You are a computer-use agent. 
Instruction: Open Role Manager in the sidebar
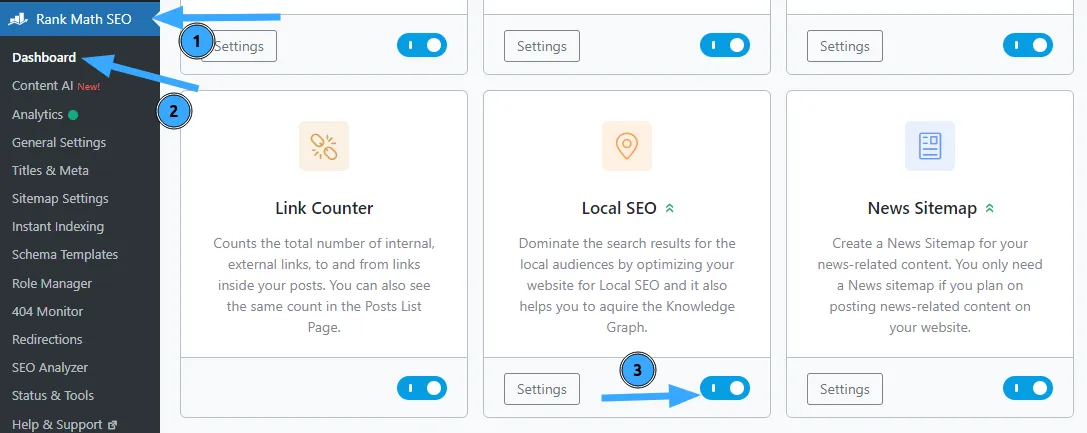[52, 283]
